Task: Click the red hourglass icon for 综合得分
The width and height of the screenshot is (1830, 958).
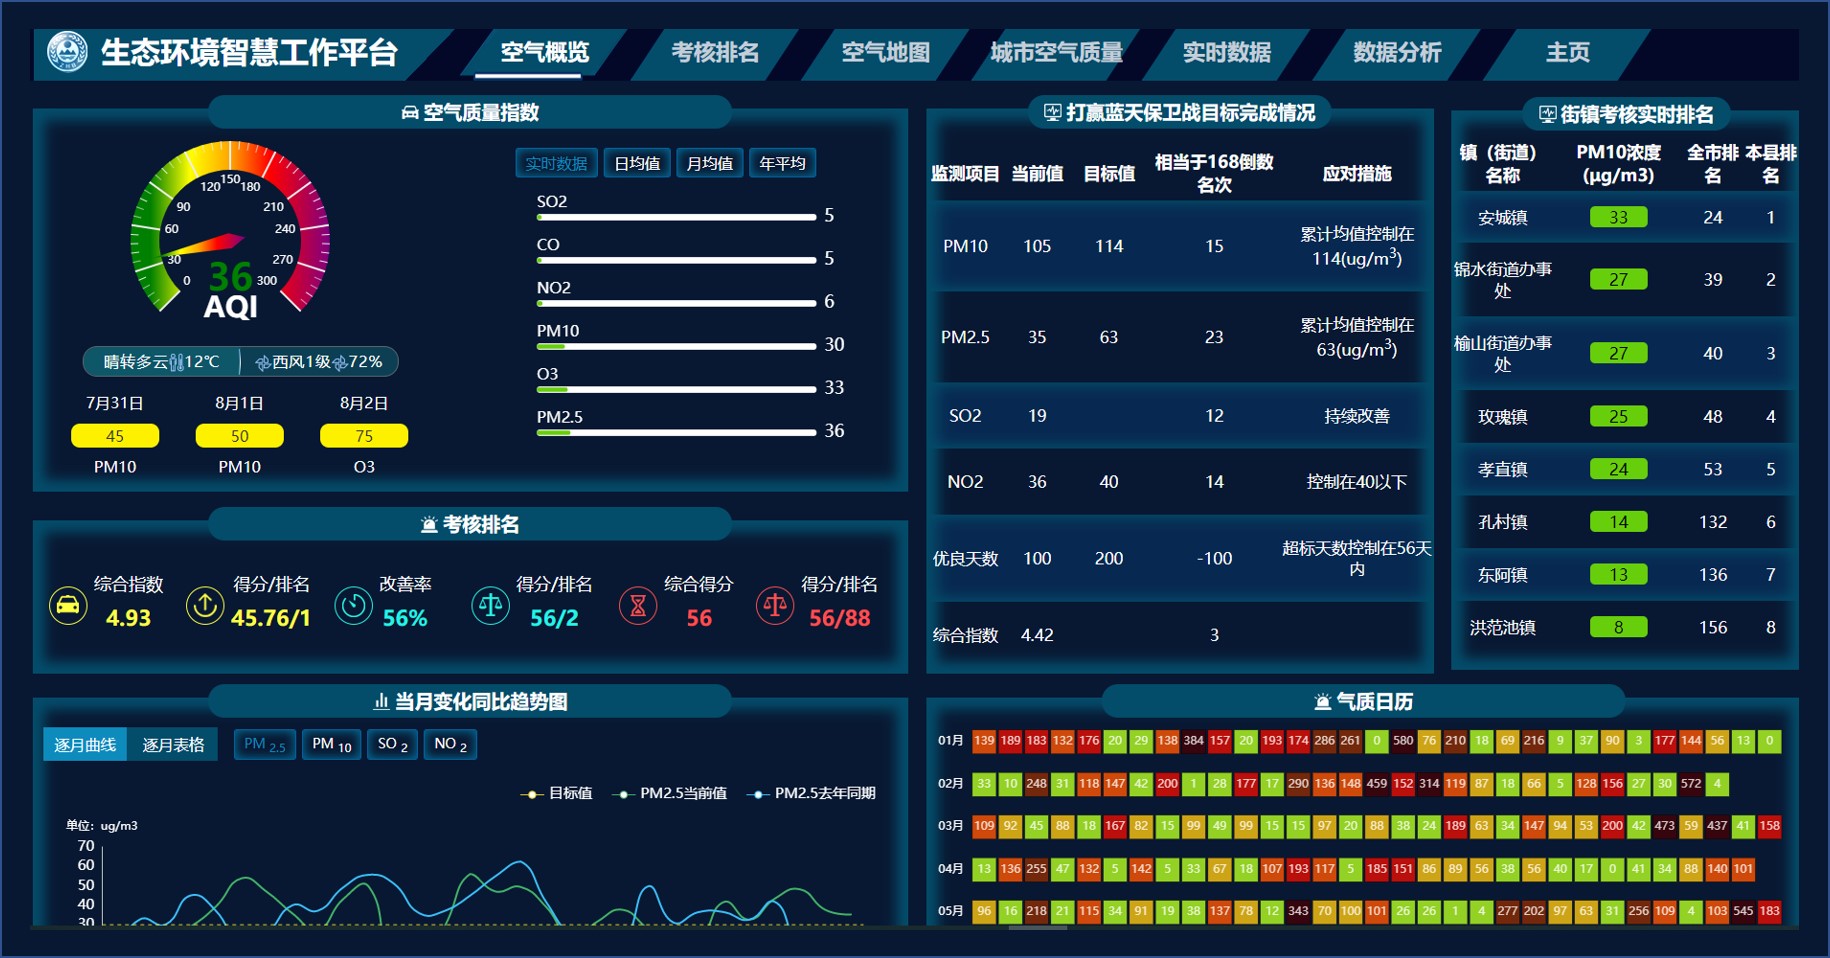Action: point(638,605)
